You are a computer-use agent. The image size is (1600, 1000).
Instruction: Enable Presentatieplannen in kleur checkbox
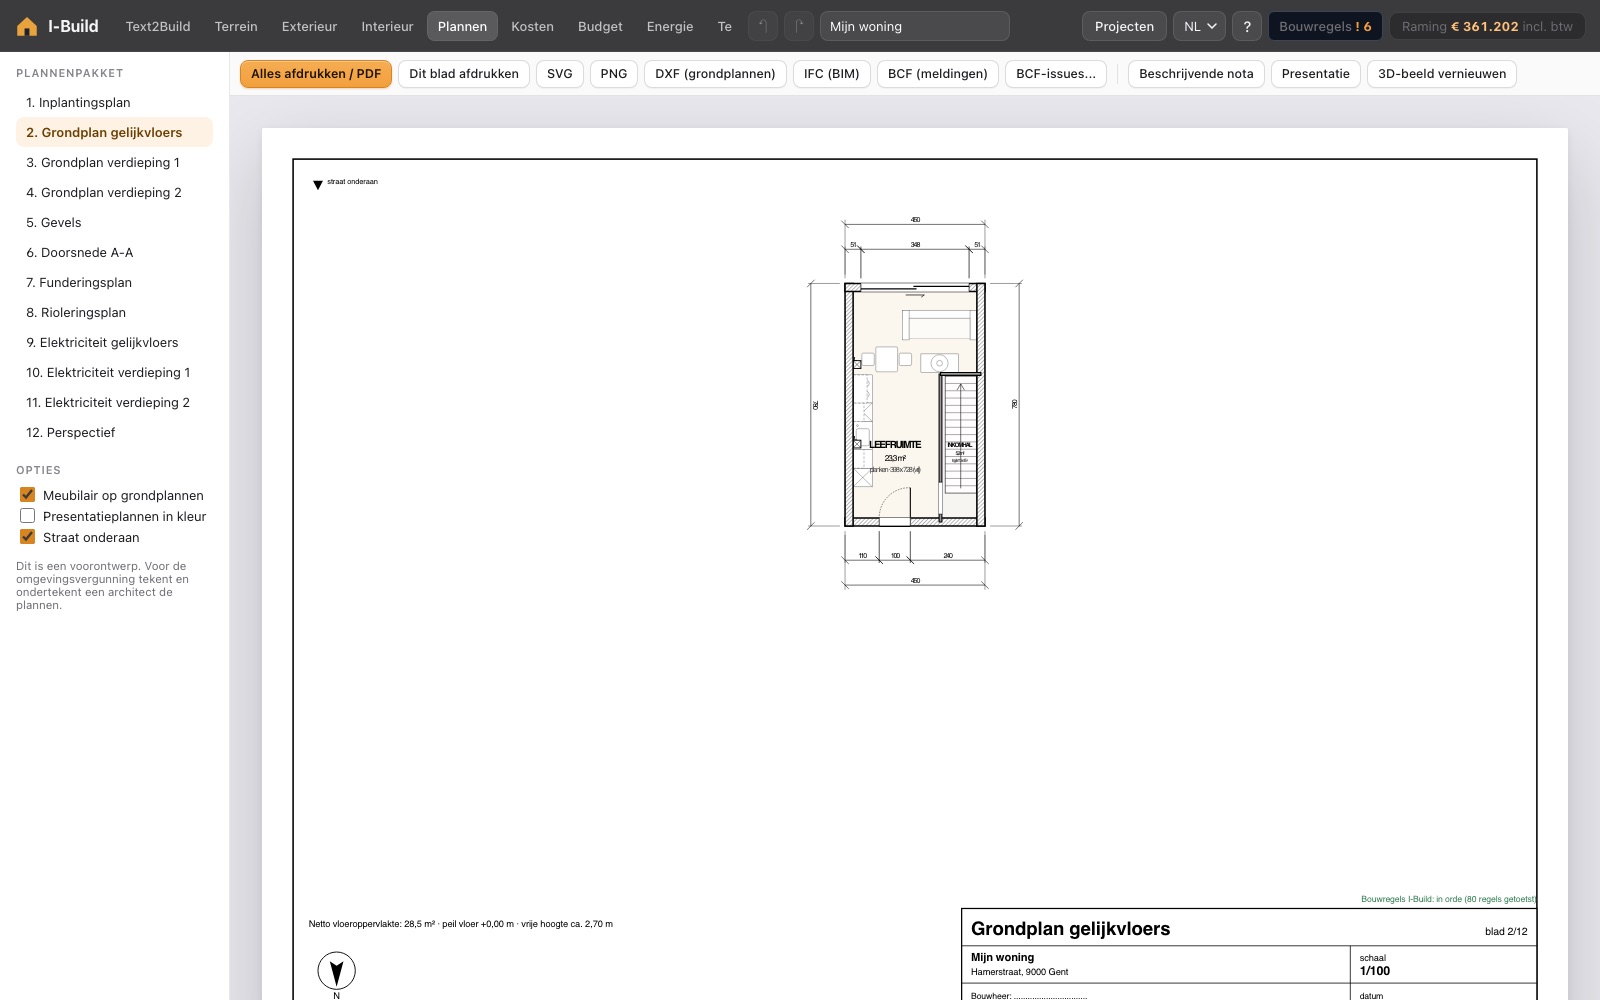point(28,516)
